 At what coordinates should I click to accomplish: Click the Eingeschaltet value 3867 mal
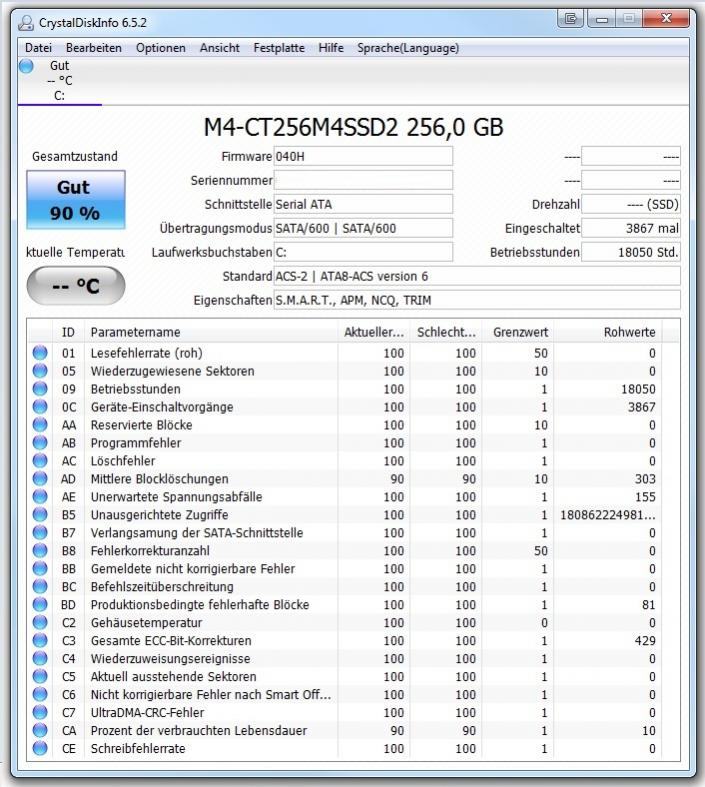(x=631, y=228)
